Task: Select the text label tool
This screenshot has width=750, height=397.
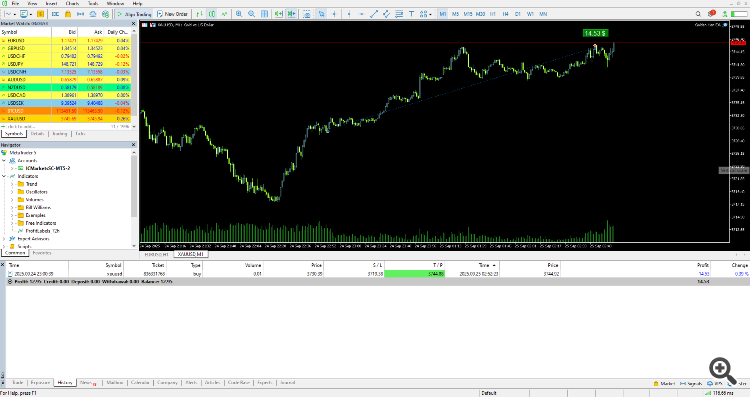Action: (x=411, y=14)
